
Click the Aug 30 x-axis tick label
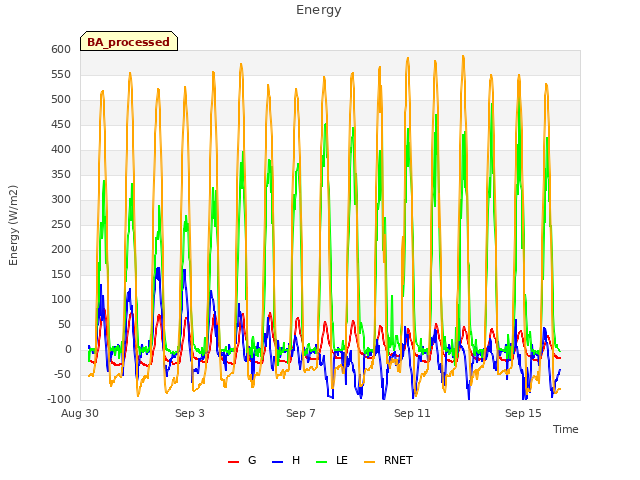80,413
